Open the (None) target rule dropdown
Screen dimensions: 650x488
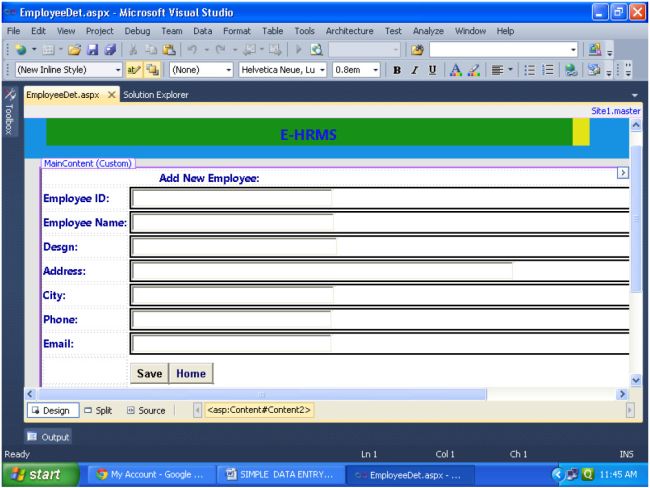click(x=228, y=70)
